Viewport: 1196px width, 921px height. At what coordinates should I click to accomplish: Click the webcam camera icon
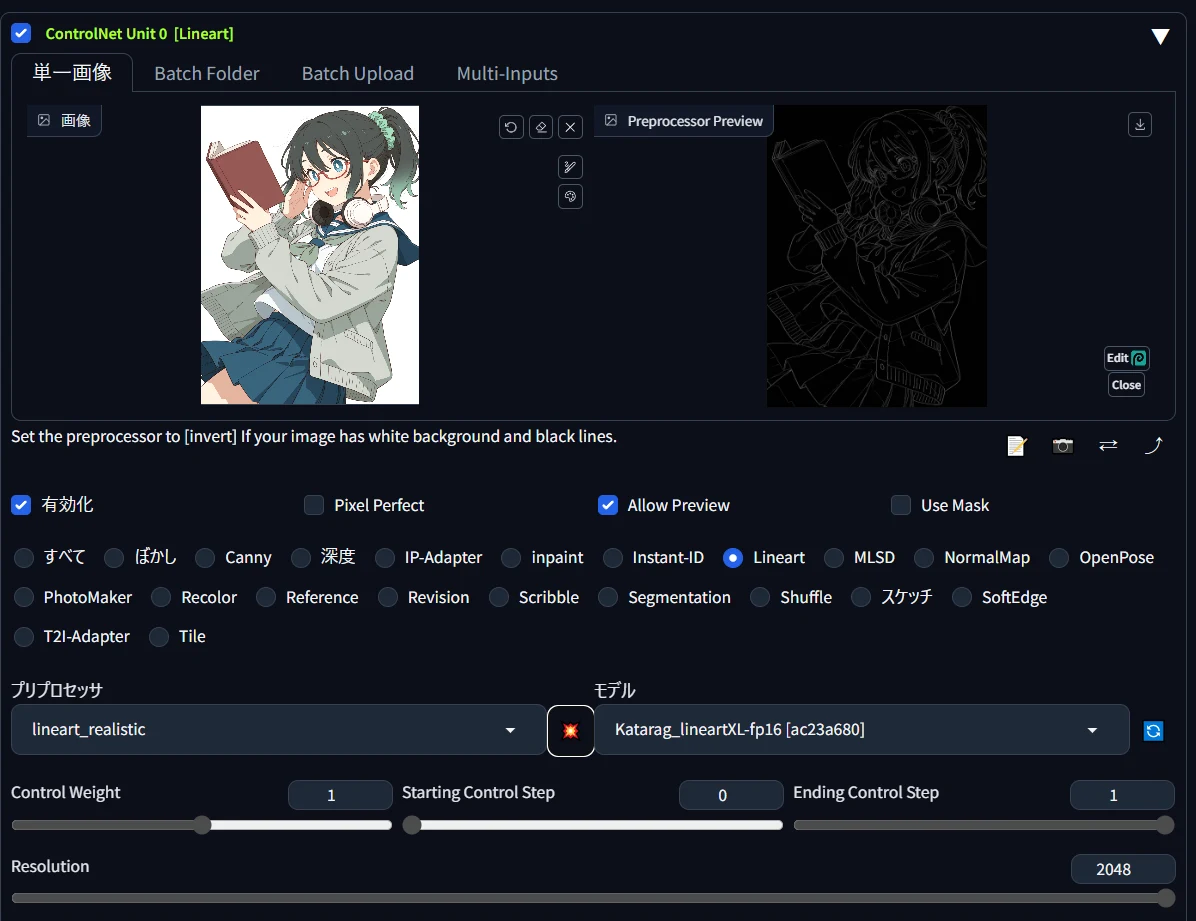(1063, 446)
